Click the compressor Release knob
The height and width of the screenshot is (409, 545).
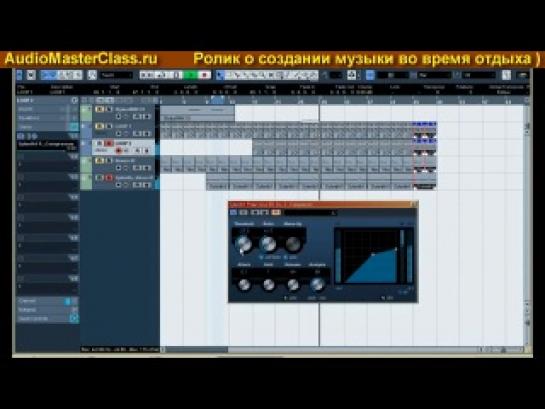pos(293,285)
